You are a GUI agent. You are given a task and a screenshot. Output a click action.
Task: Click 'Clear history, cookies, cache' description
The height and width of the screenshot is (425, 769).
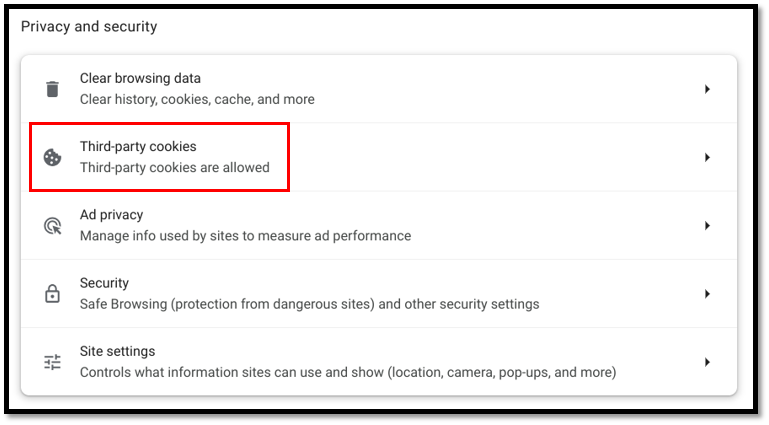(x=197, y=100)
